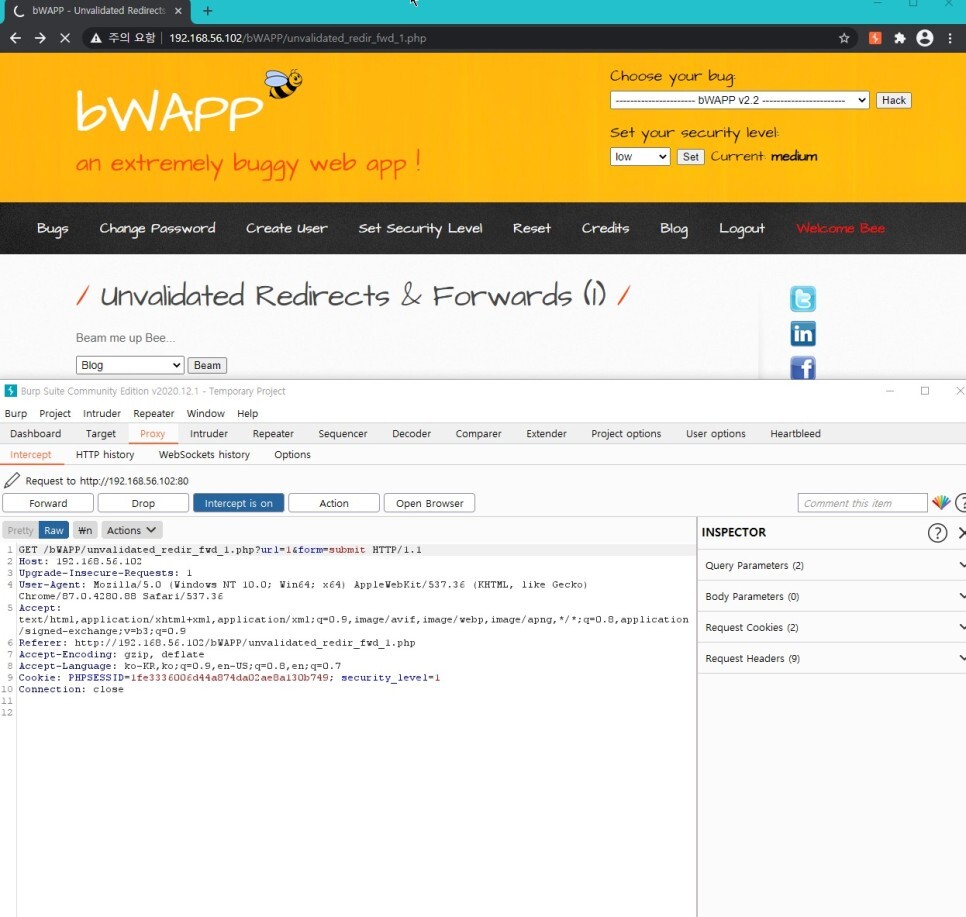Click the Beam button

click(207, 365)
